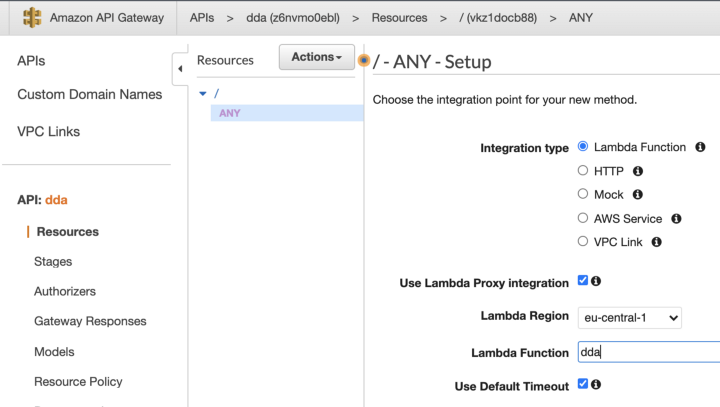Collapse the root / resource tree arrow

click(x=202, y=94)
